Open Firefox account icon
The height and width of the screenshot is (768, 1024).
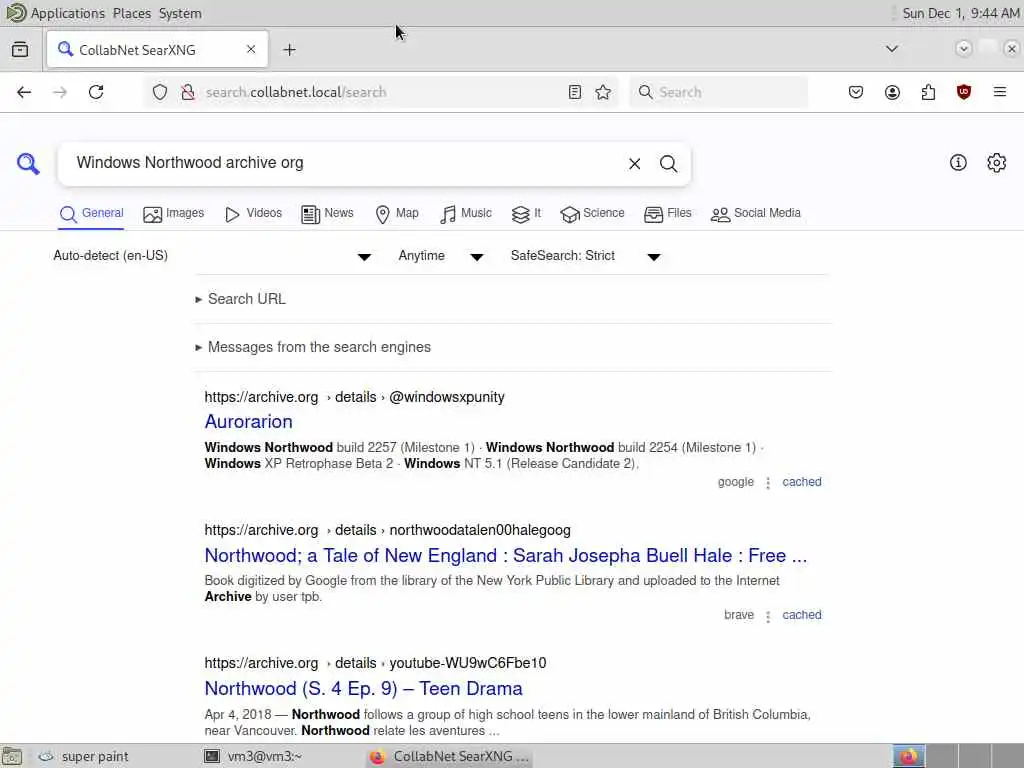pos(892,92)
